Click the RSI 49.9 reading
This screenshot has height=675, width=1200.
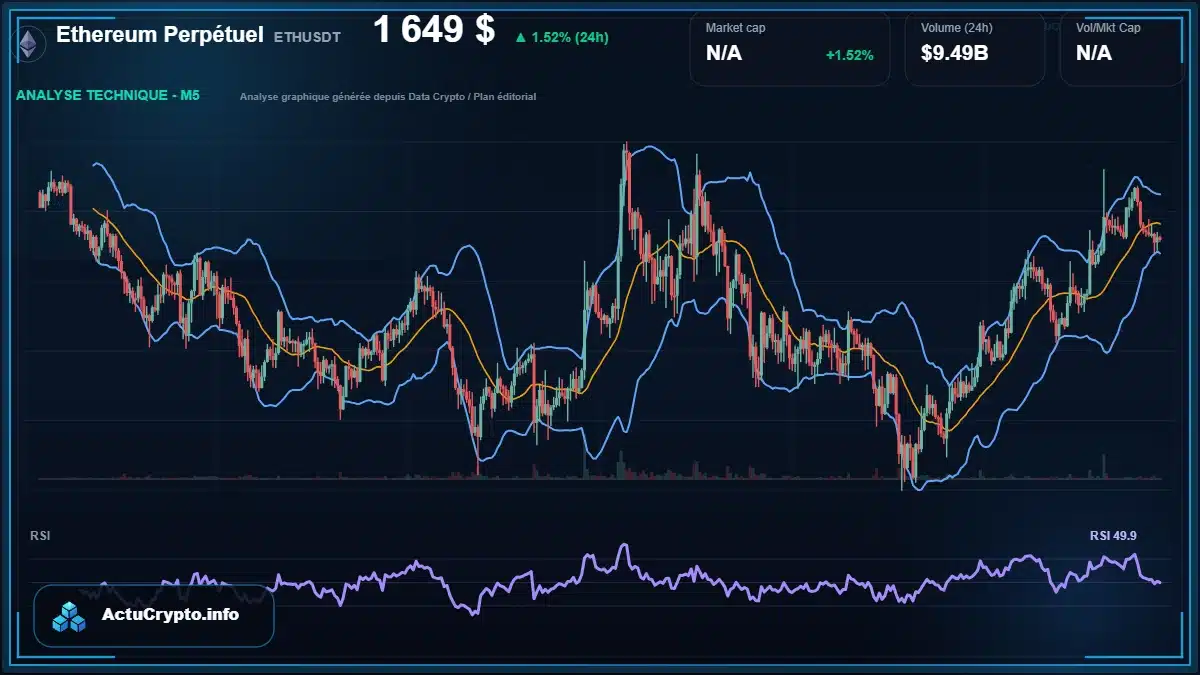coord(1113,536)
